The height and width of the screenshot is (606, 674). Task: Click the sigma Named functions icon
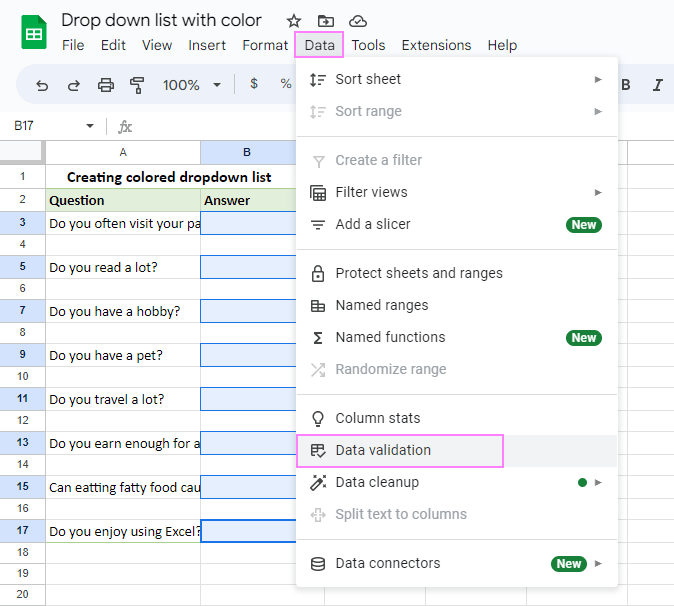(x=318, y=338)
